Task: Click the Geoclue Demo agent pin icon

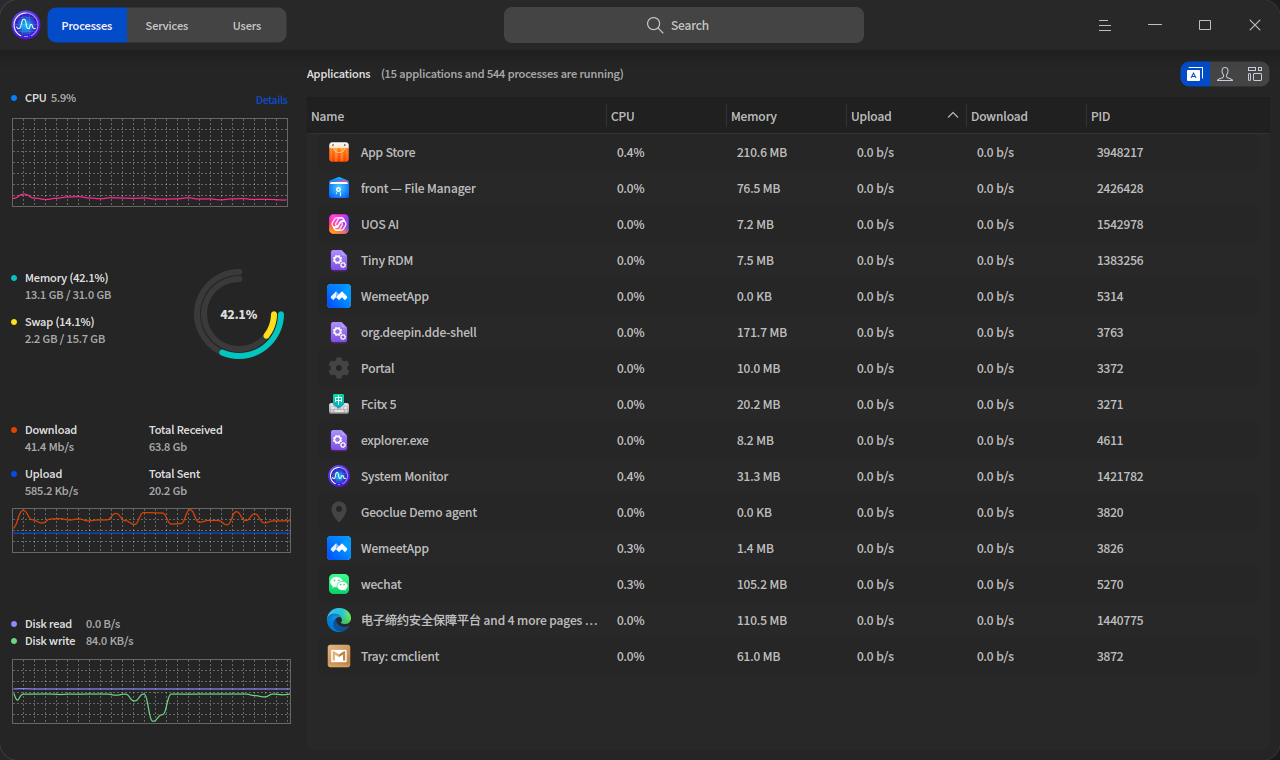Action: tap(339, 512)
